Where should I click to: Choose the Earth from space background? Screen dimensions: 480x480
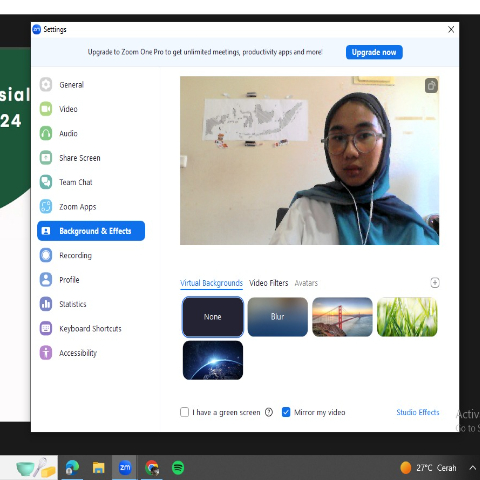[x=213, y=360]
